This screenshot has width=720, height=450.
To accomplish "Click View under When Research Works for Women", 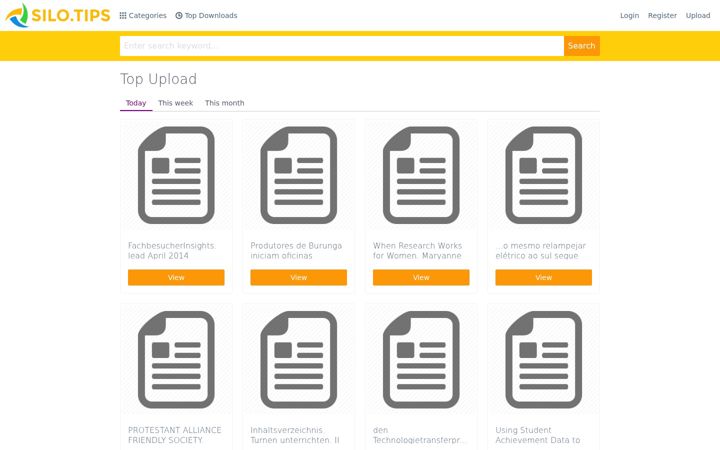I will coord(421,277).
